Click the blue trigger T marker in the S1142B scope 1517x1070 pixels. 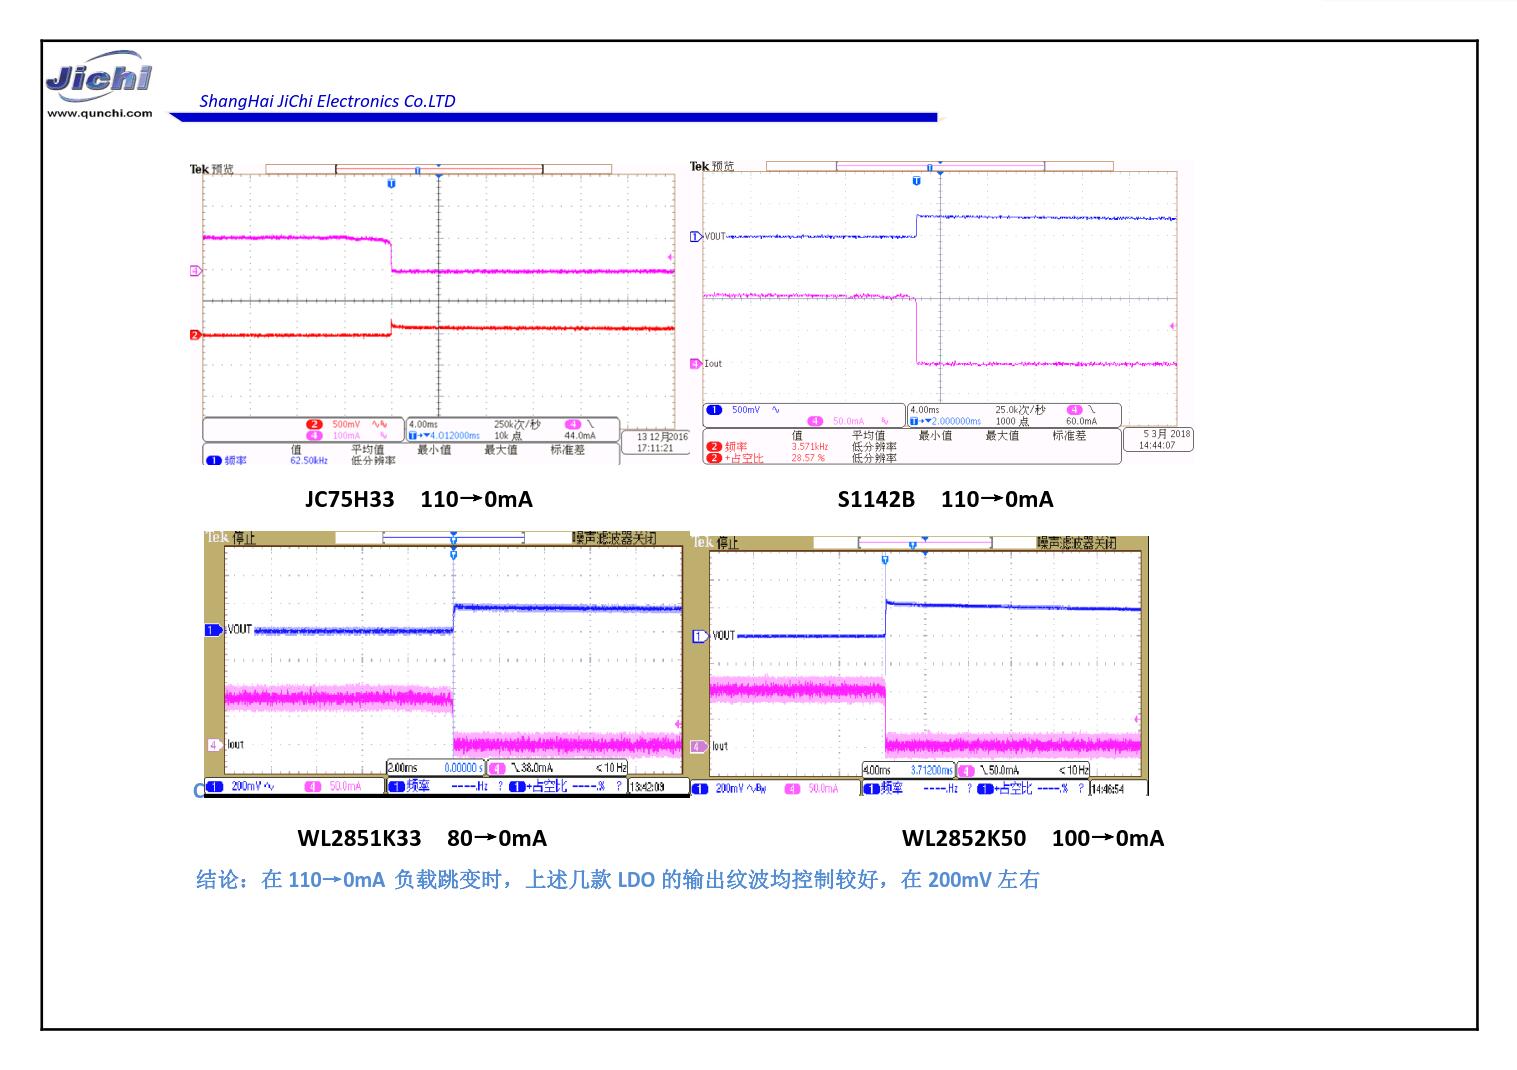917,181
